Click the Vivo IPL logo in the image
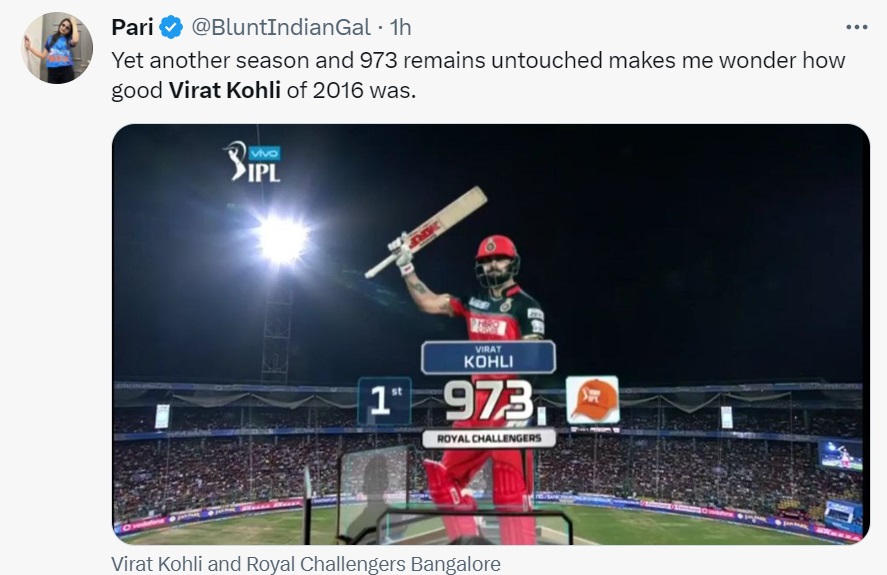The height and width of the screenshot is (575, 887). pos(252,162)
